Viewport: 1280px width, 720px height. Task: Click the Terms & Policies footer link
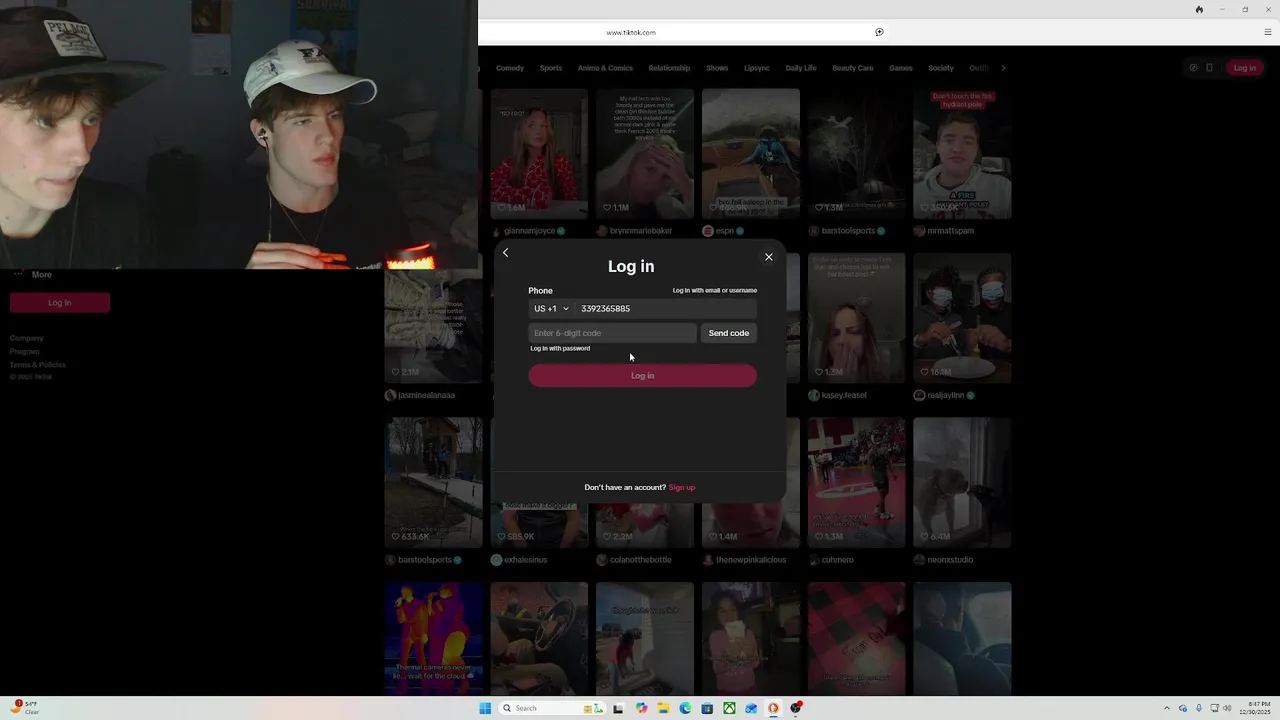[x=38, y=365]
